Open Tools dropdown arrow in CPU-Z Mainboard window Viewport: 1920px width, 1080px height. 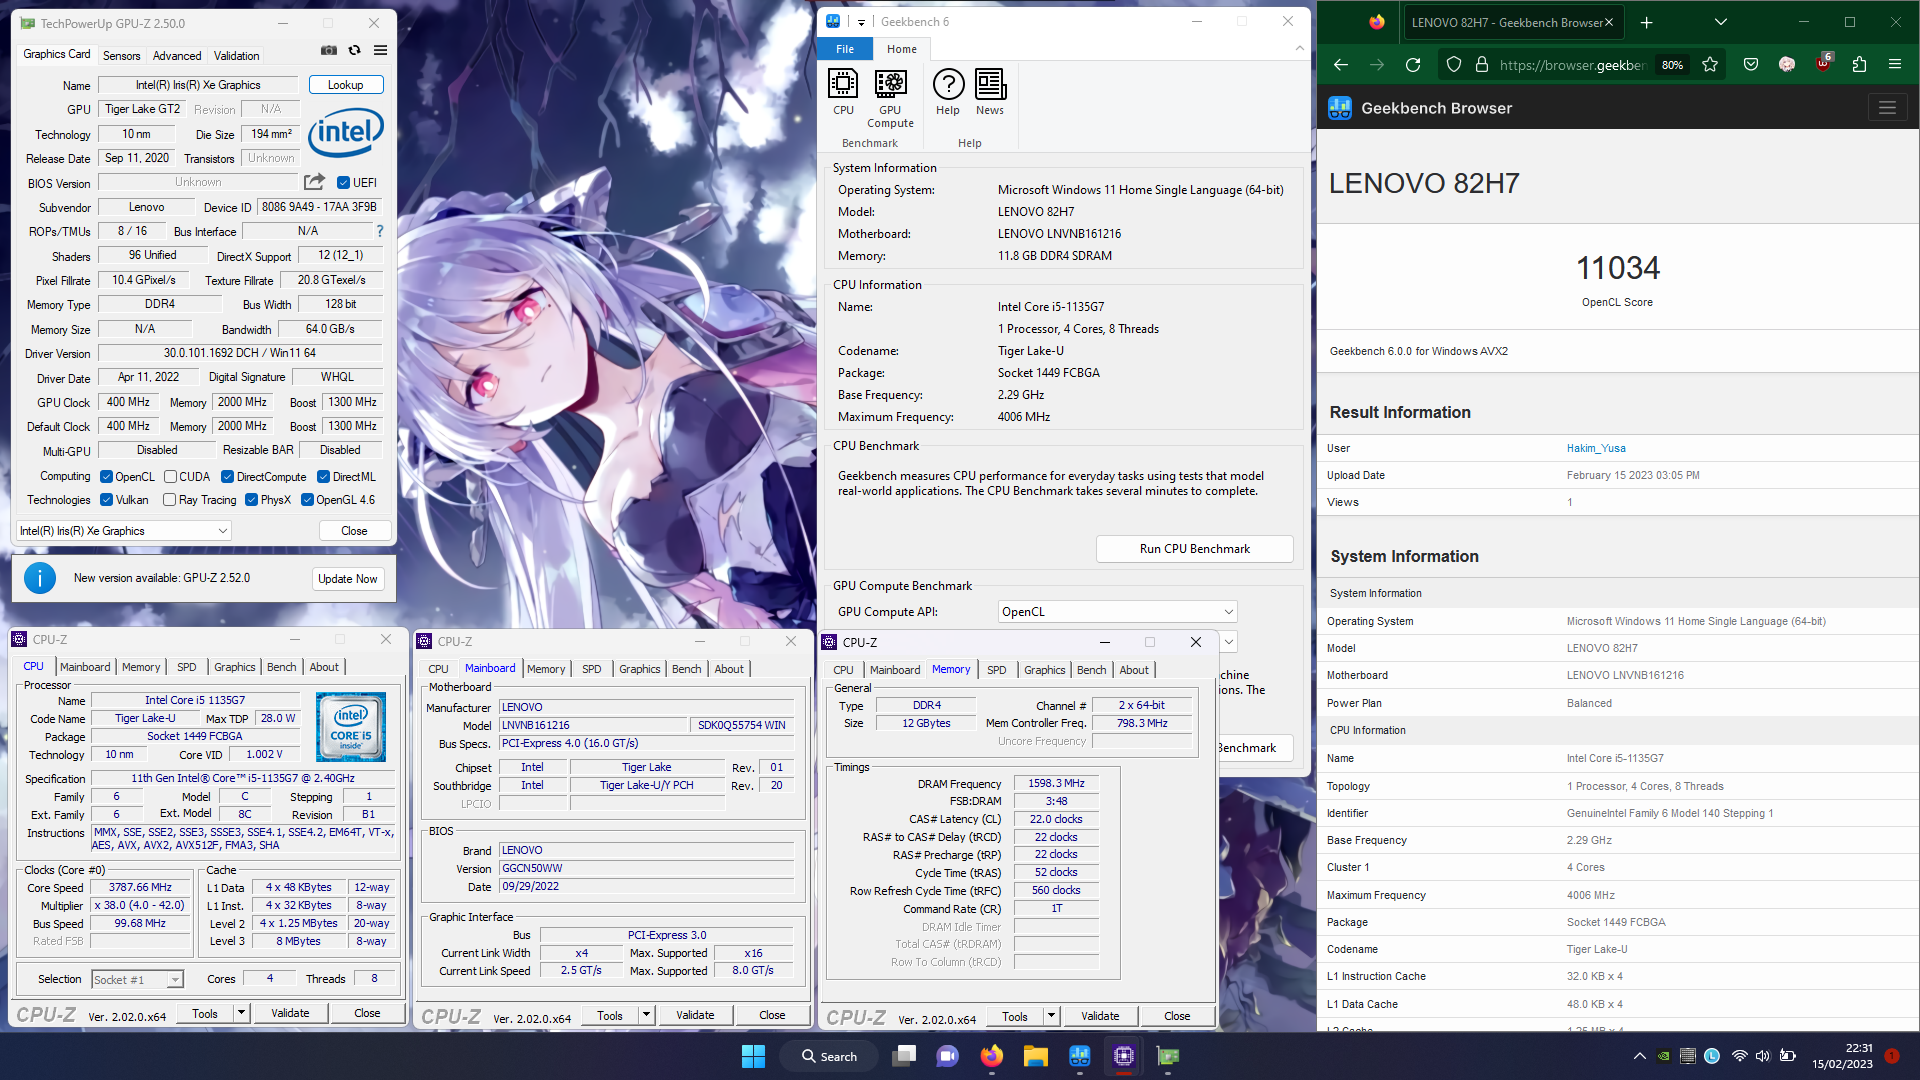coord(646,1015)
